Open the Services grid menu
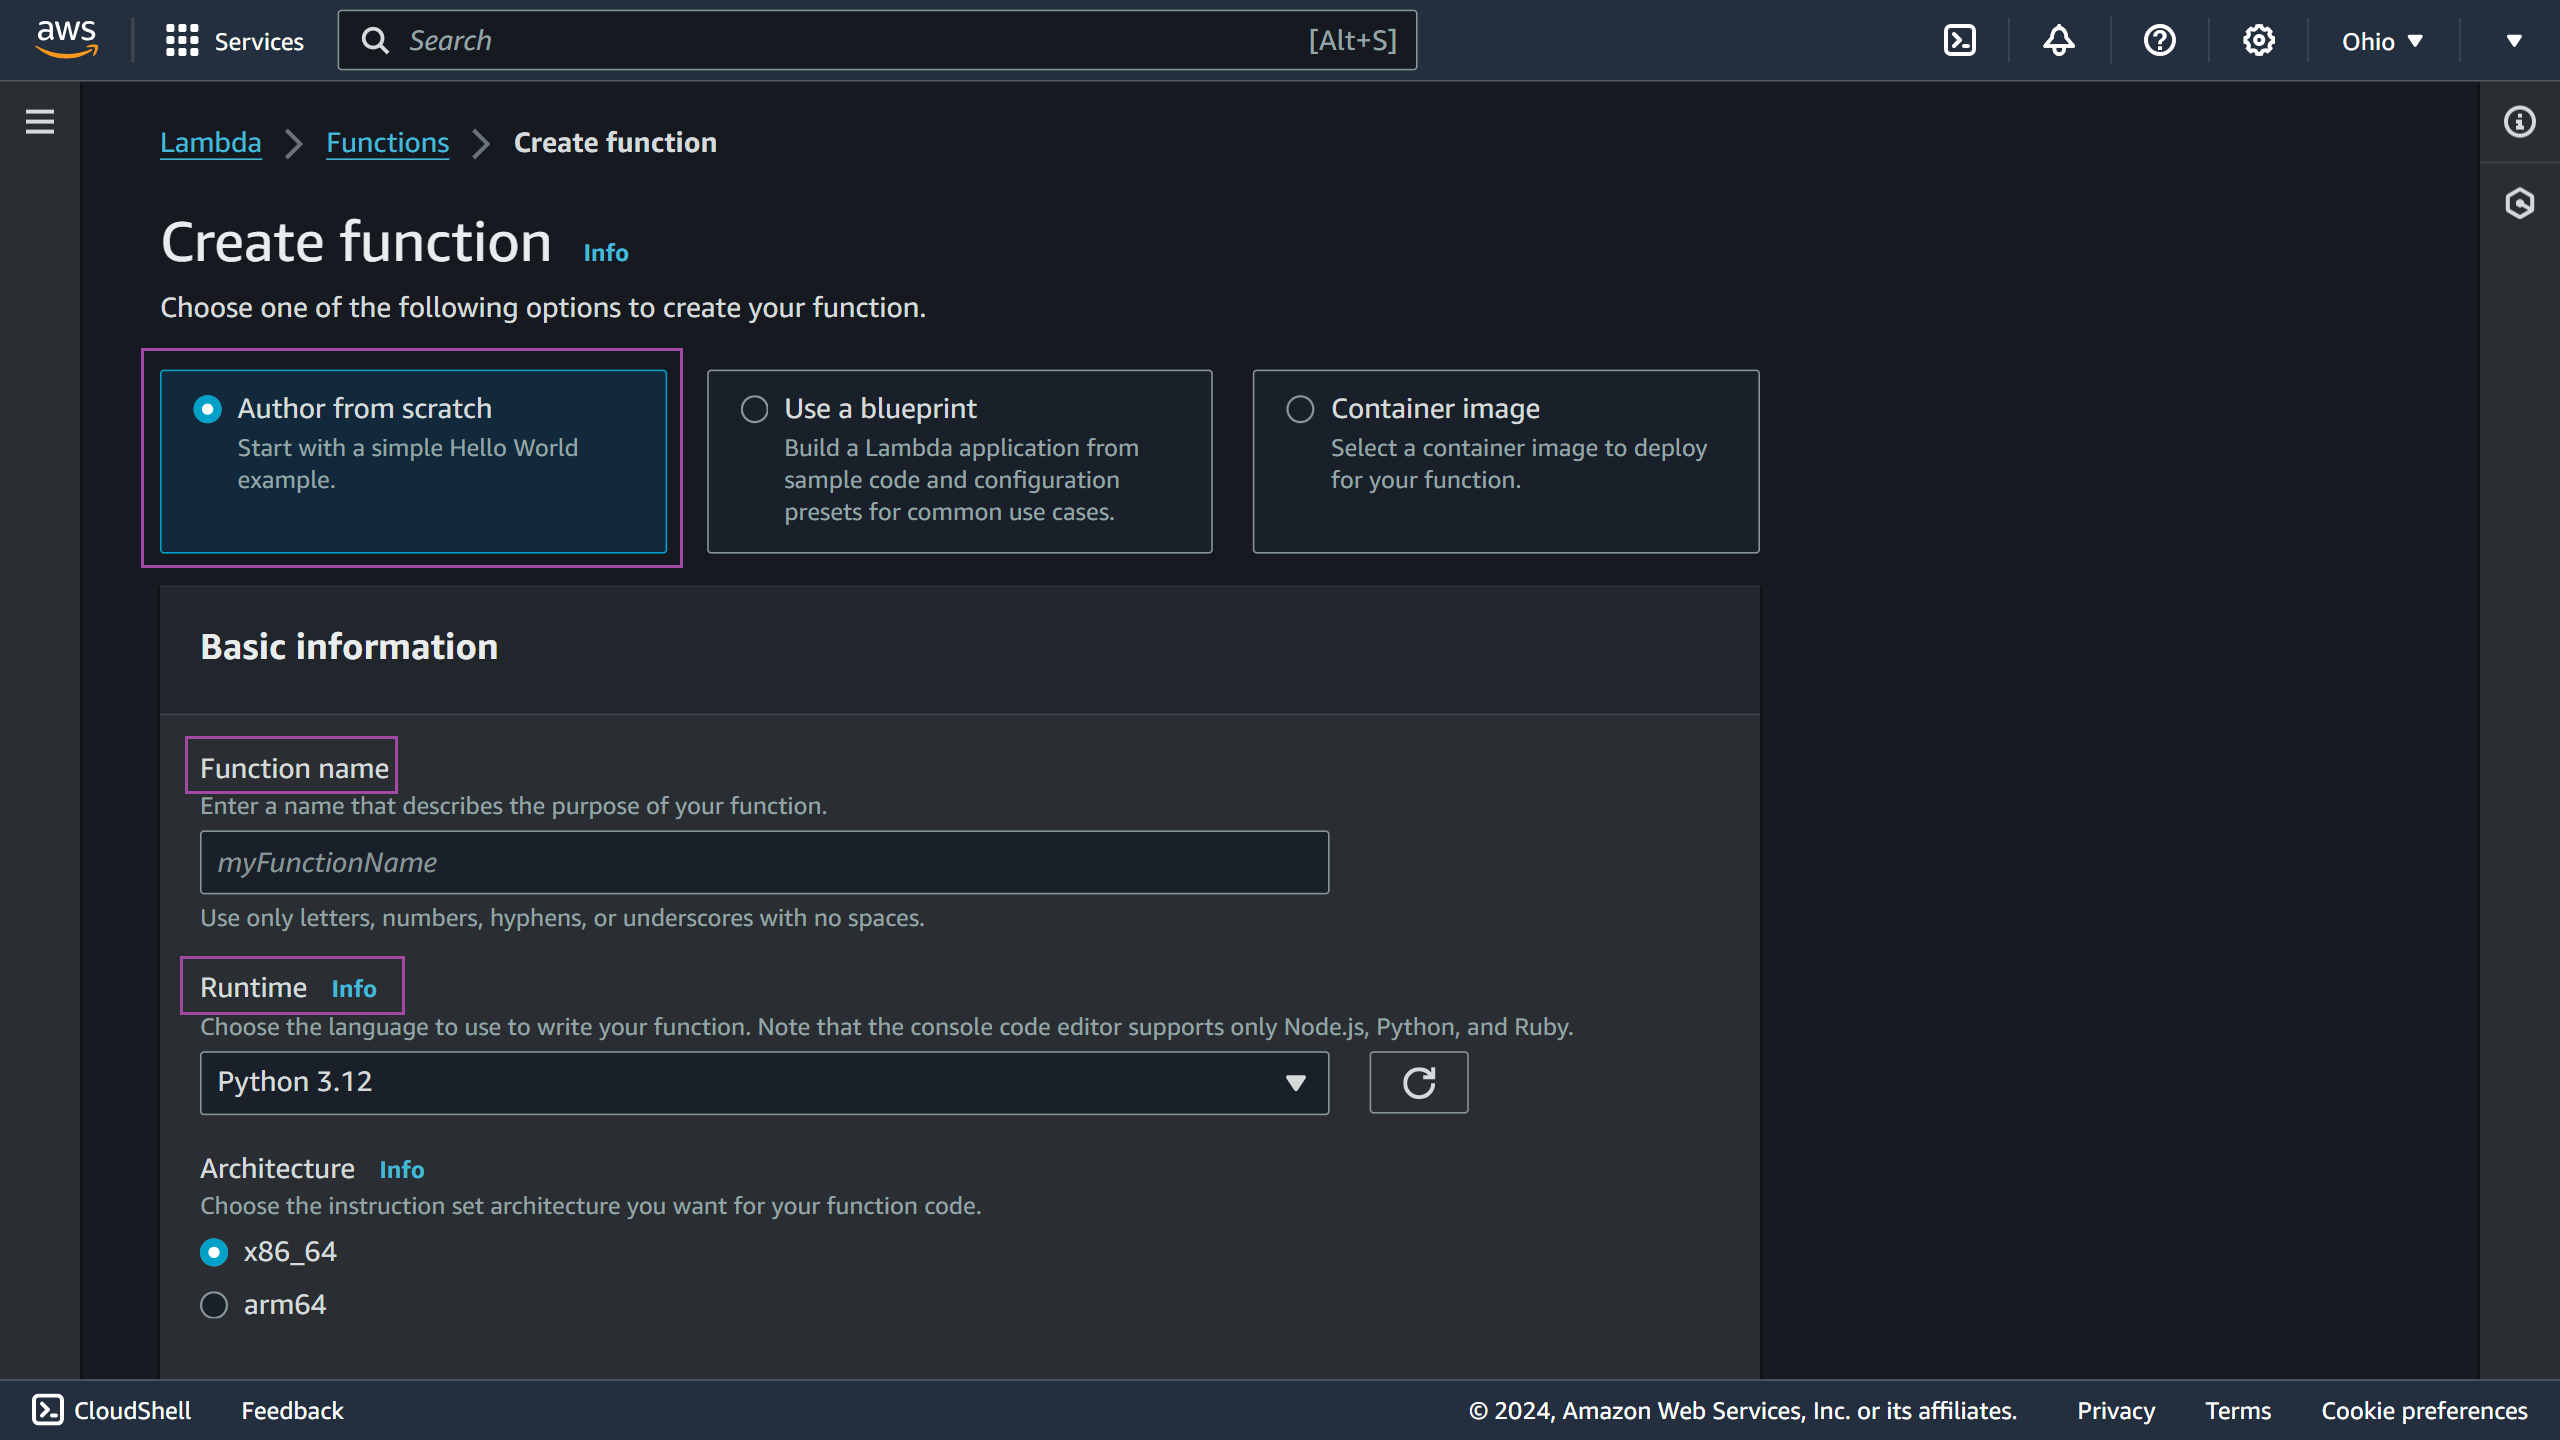Screen dimensions: 2560x1440 [x=182, y=40]
